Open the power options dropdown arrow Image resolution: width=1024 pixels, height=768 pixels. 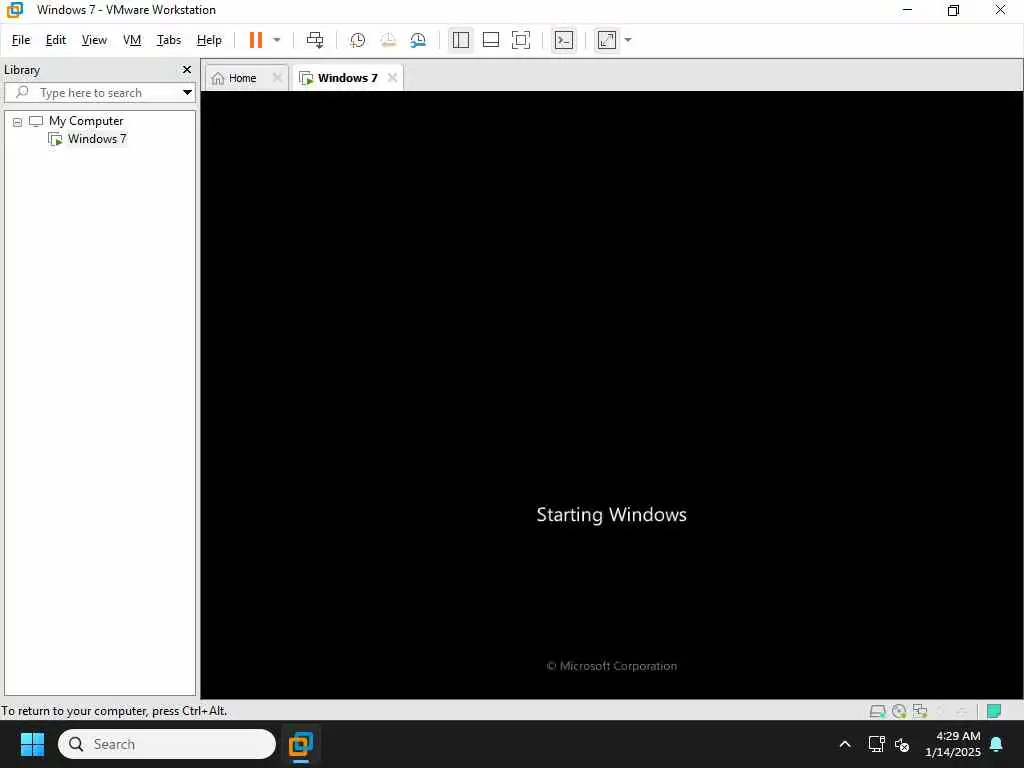click(x=277, y=40)
